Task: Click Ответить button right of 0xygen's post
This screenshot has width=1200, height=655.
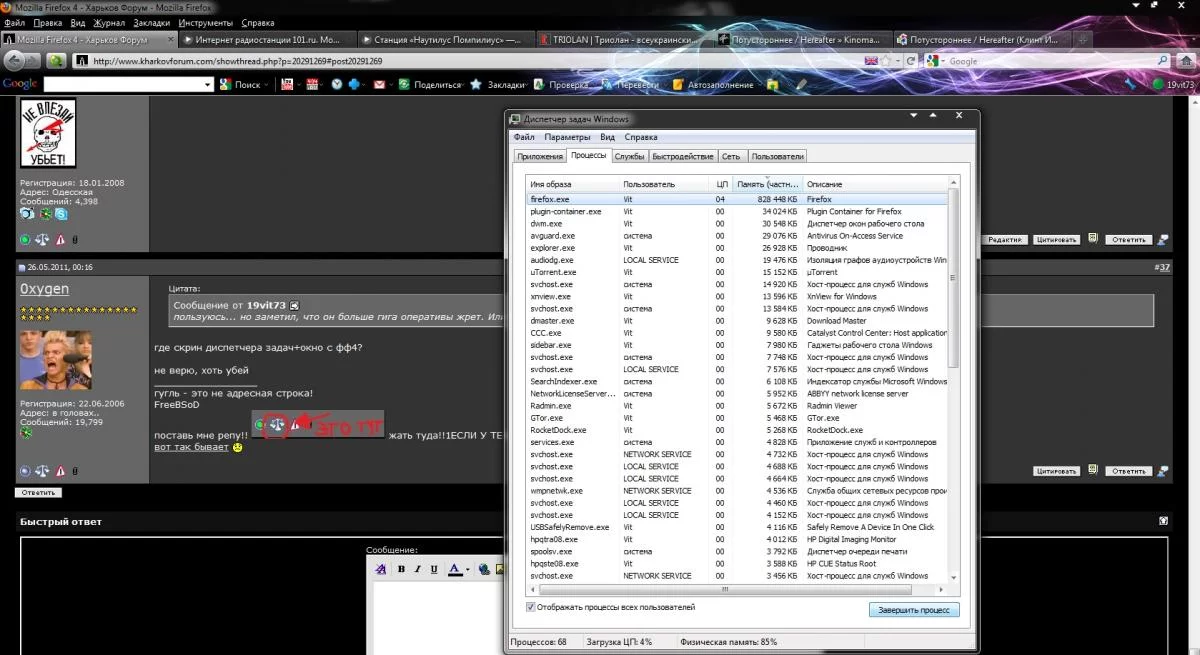Action: [x=1129, y=470]
